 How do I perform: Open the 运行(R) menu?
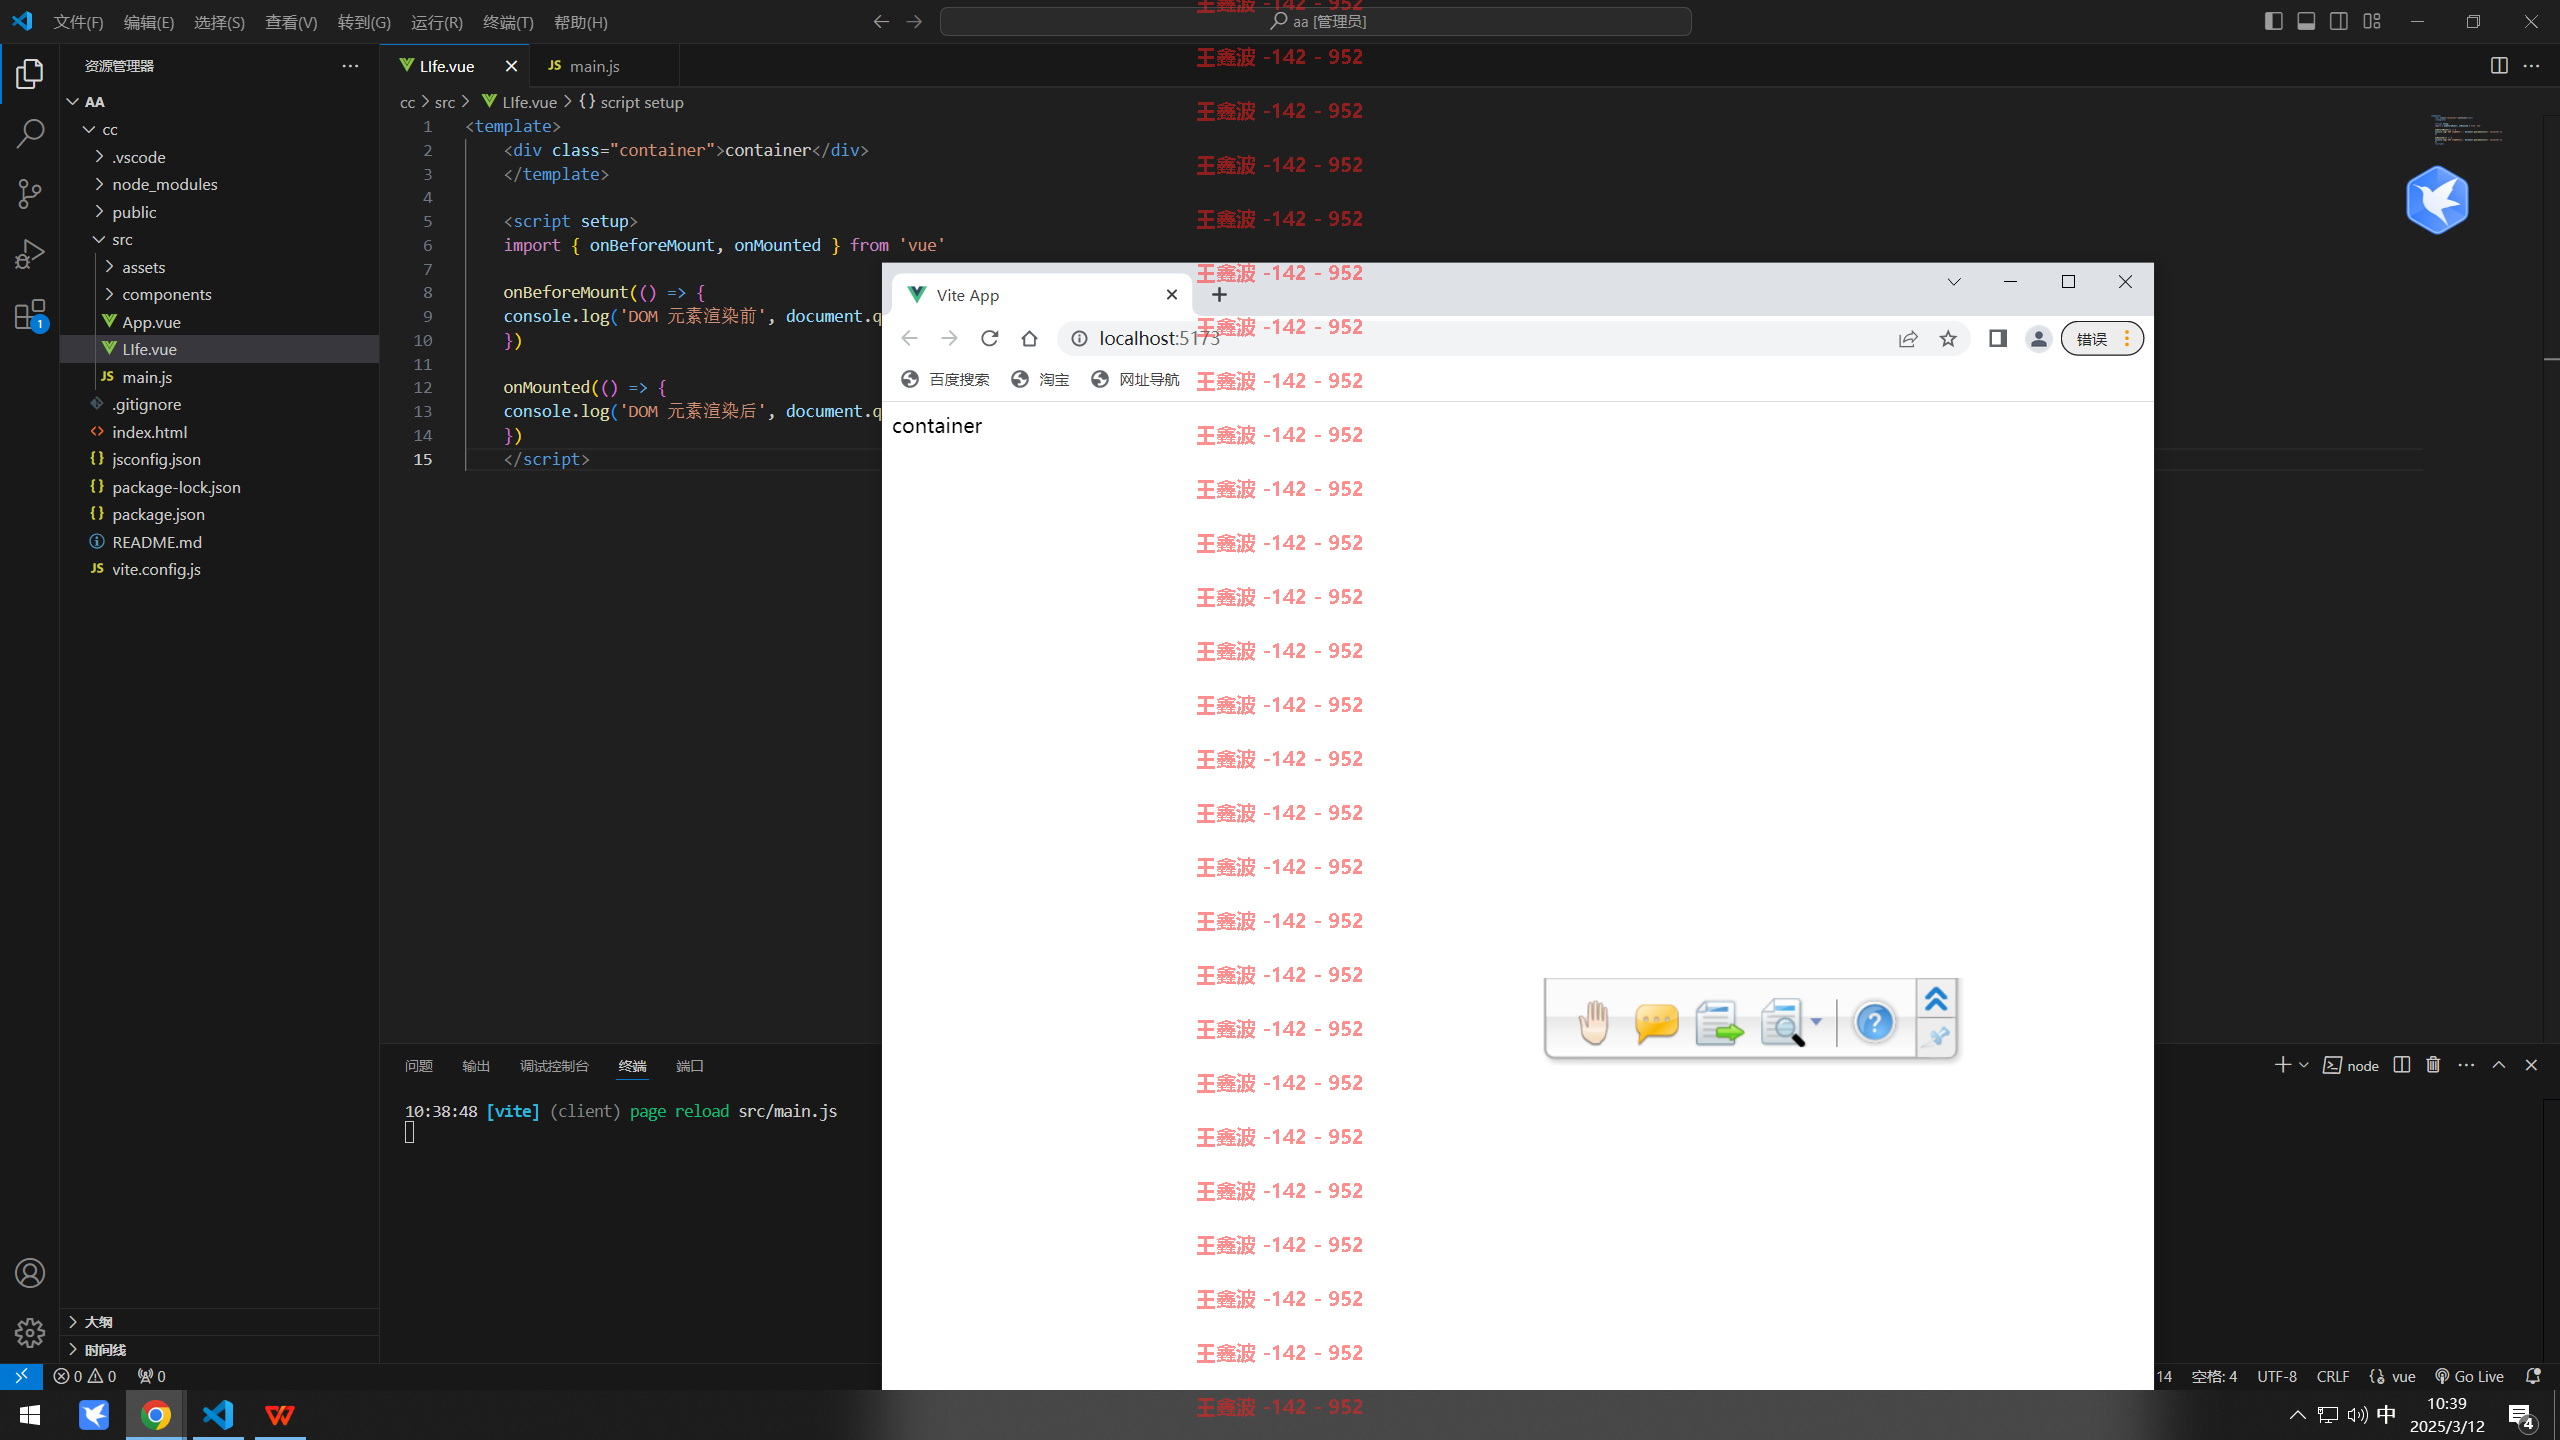(436, 22)
